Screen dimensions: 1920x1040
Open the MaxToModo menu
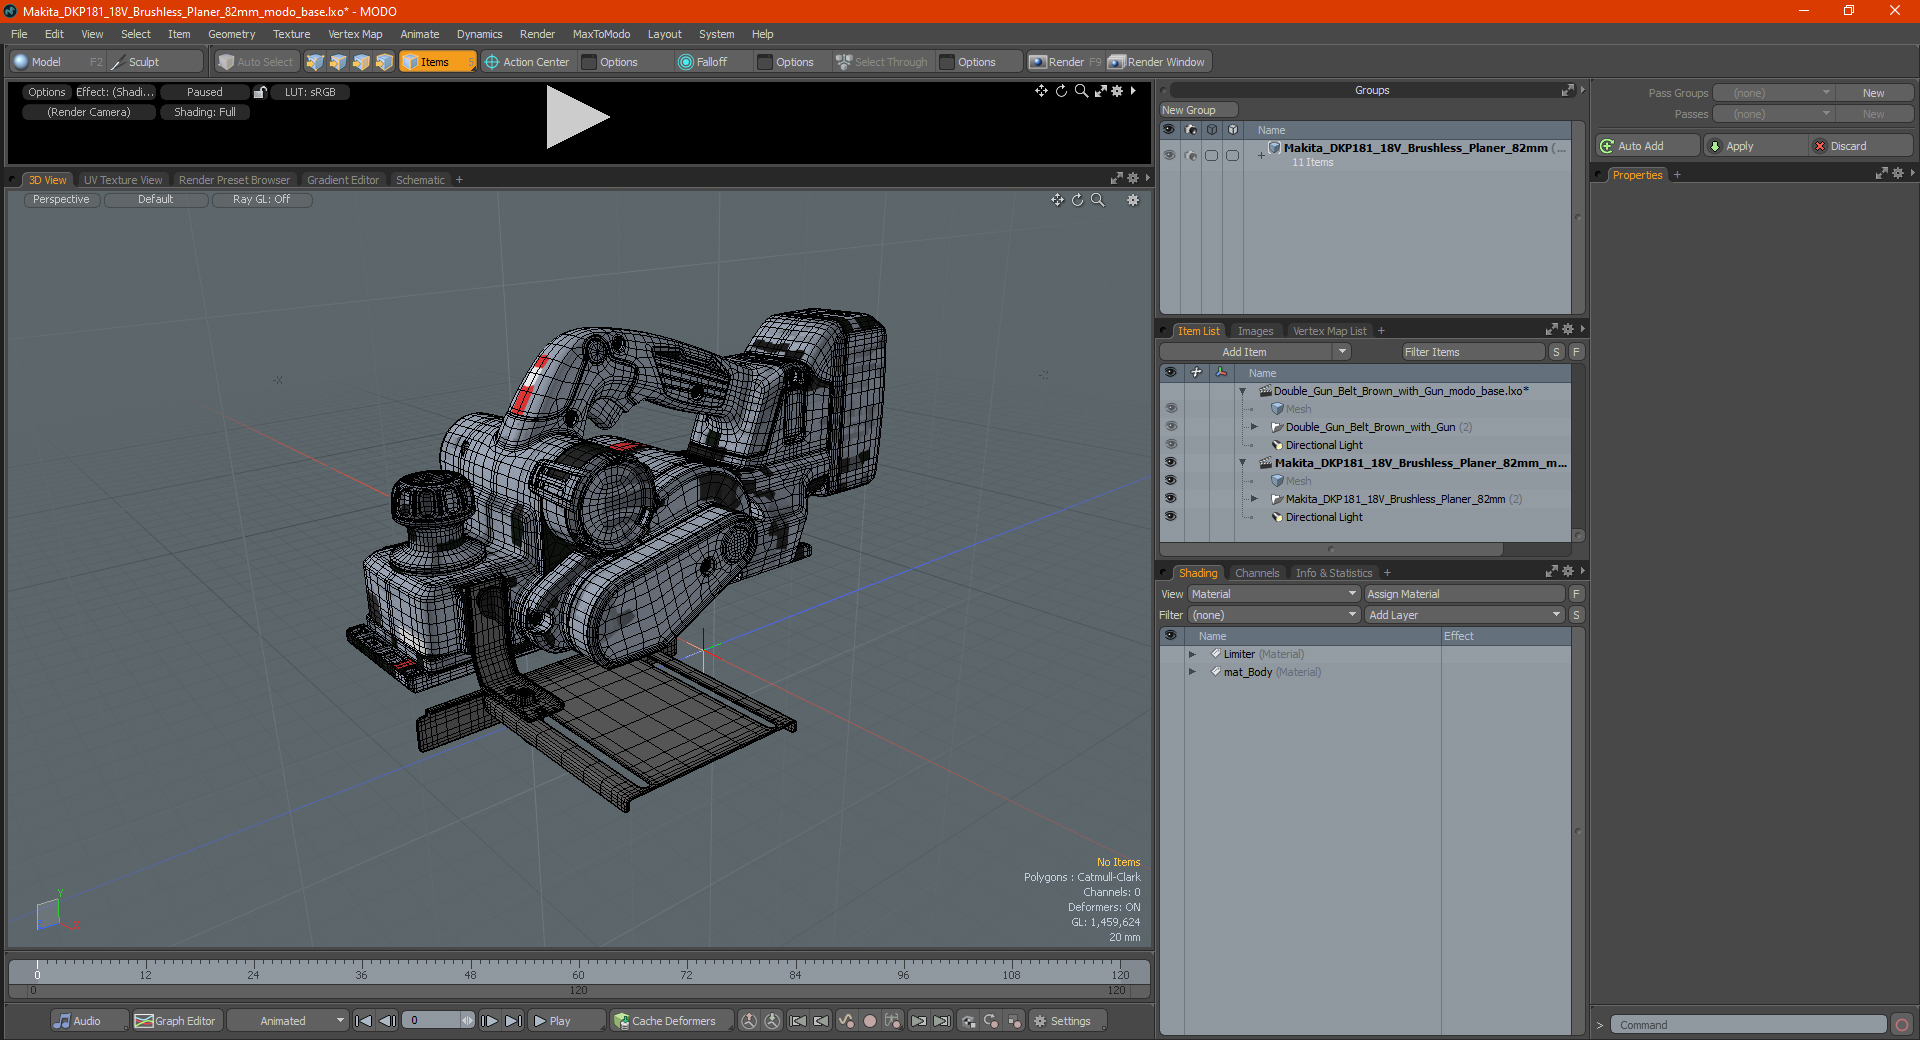(x=601, y=34)
